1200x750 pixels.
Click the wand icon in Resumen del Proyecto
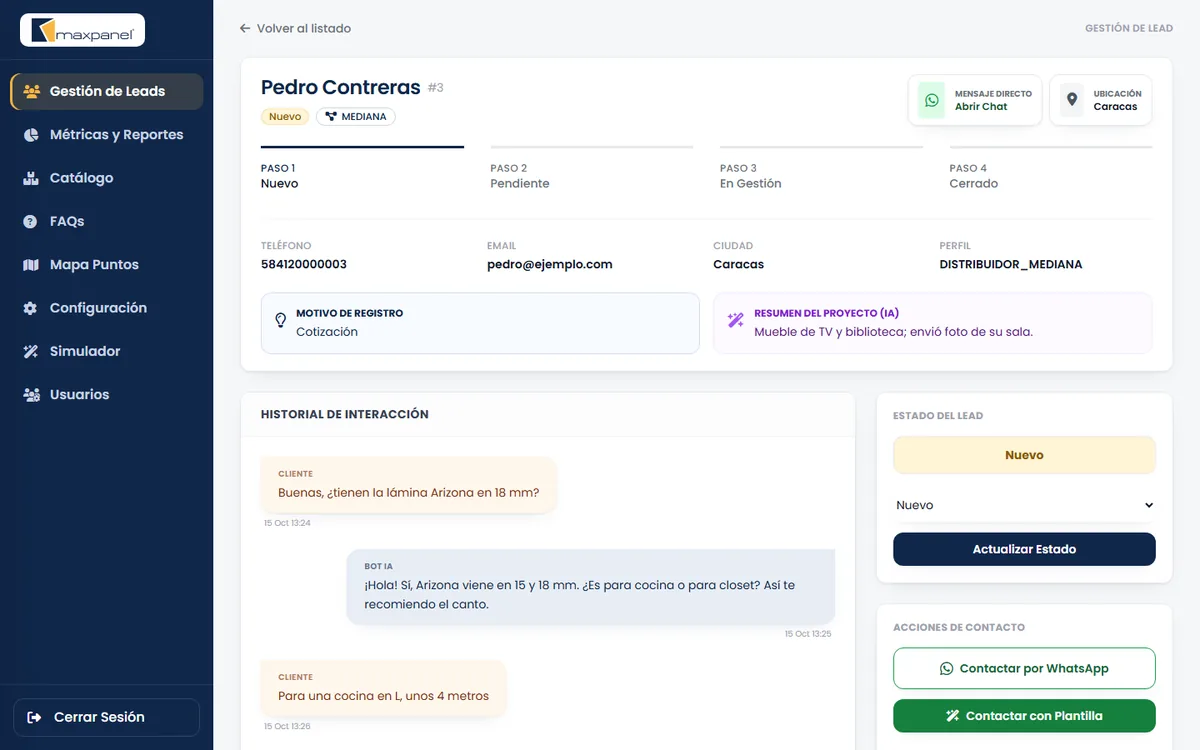(736, 321)
